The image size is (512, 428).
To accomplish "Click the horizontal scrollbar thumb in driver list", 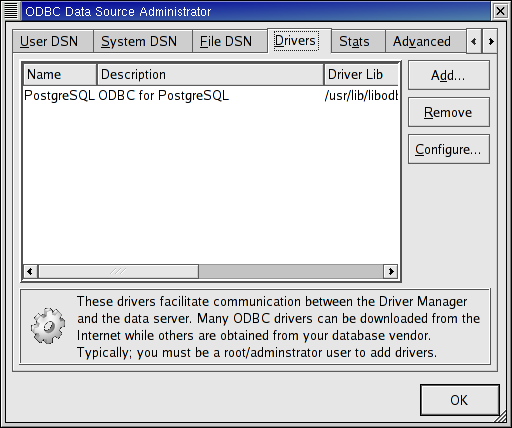I will [118, 271].
